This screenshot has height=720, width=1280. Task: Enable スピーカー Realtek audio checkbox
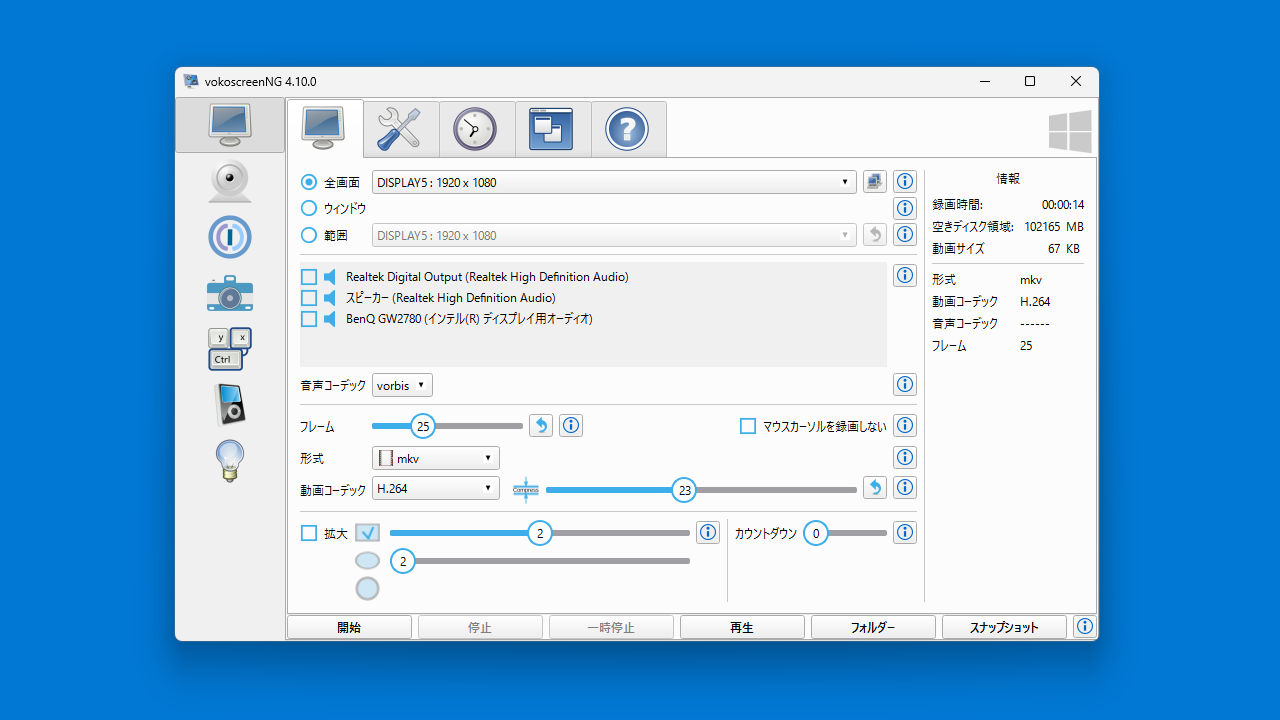[x=309, y=298]
